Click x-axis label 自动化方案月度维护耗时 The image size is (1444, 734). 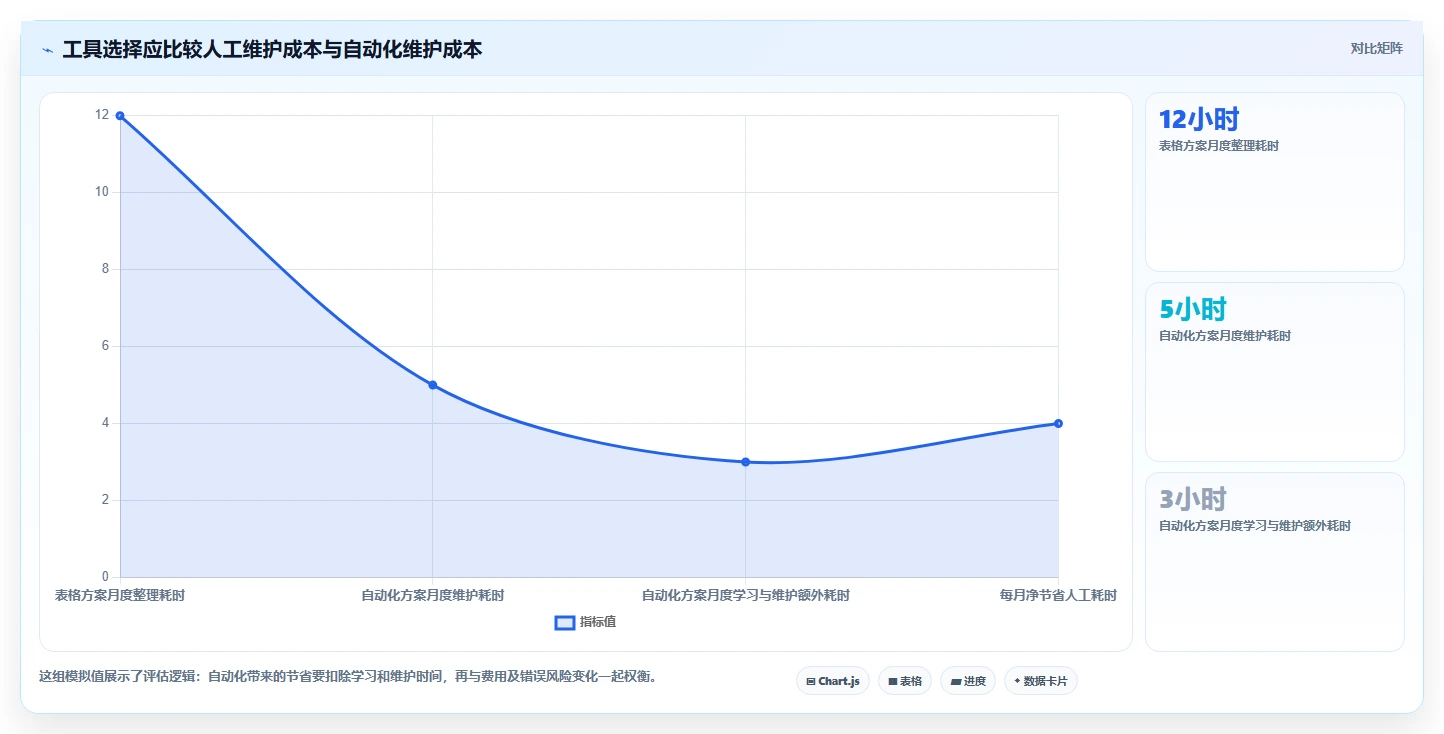click(433, 595)
